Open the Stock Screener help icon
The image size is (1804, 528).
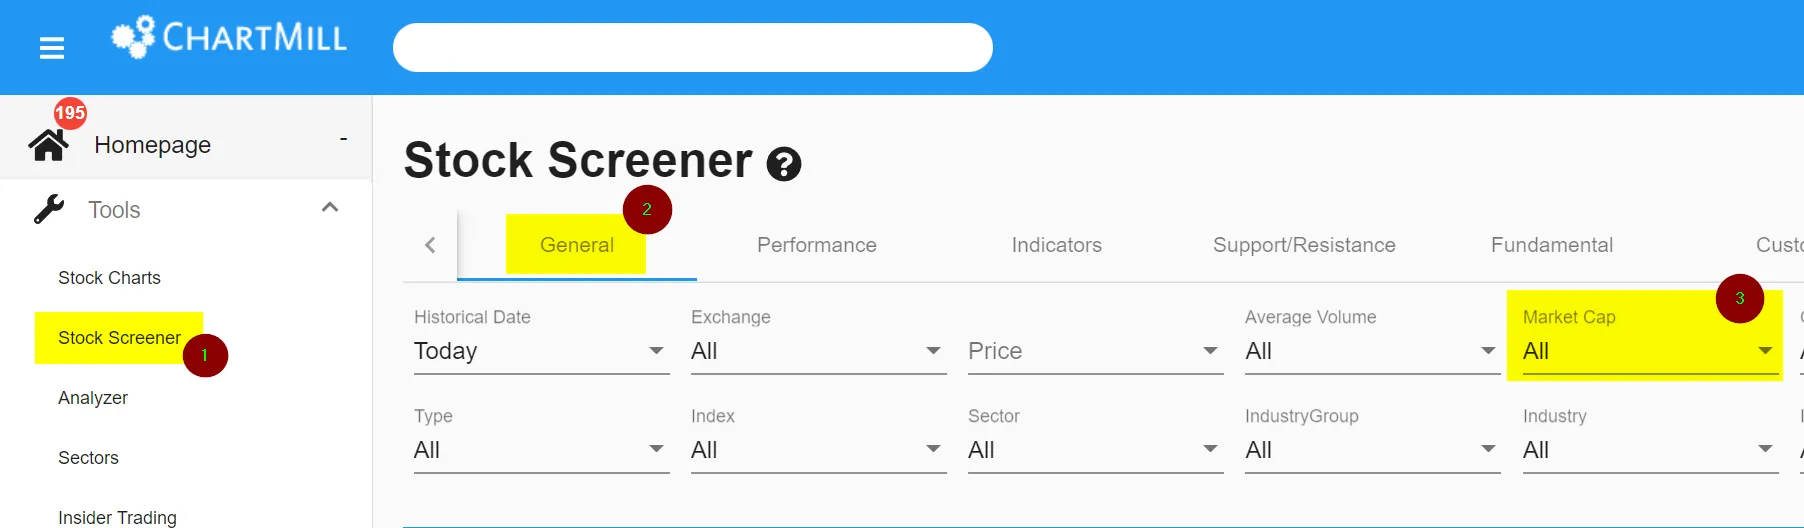(784, 164)
